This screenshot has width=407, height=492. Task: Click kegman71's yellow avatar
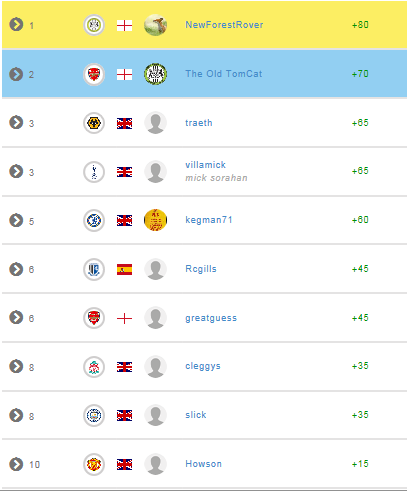[x=155, y=220]
